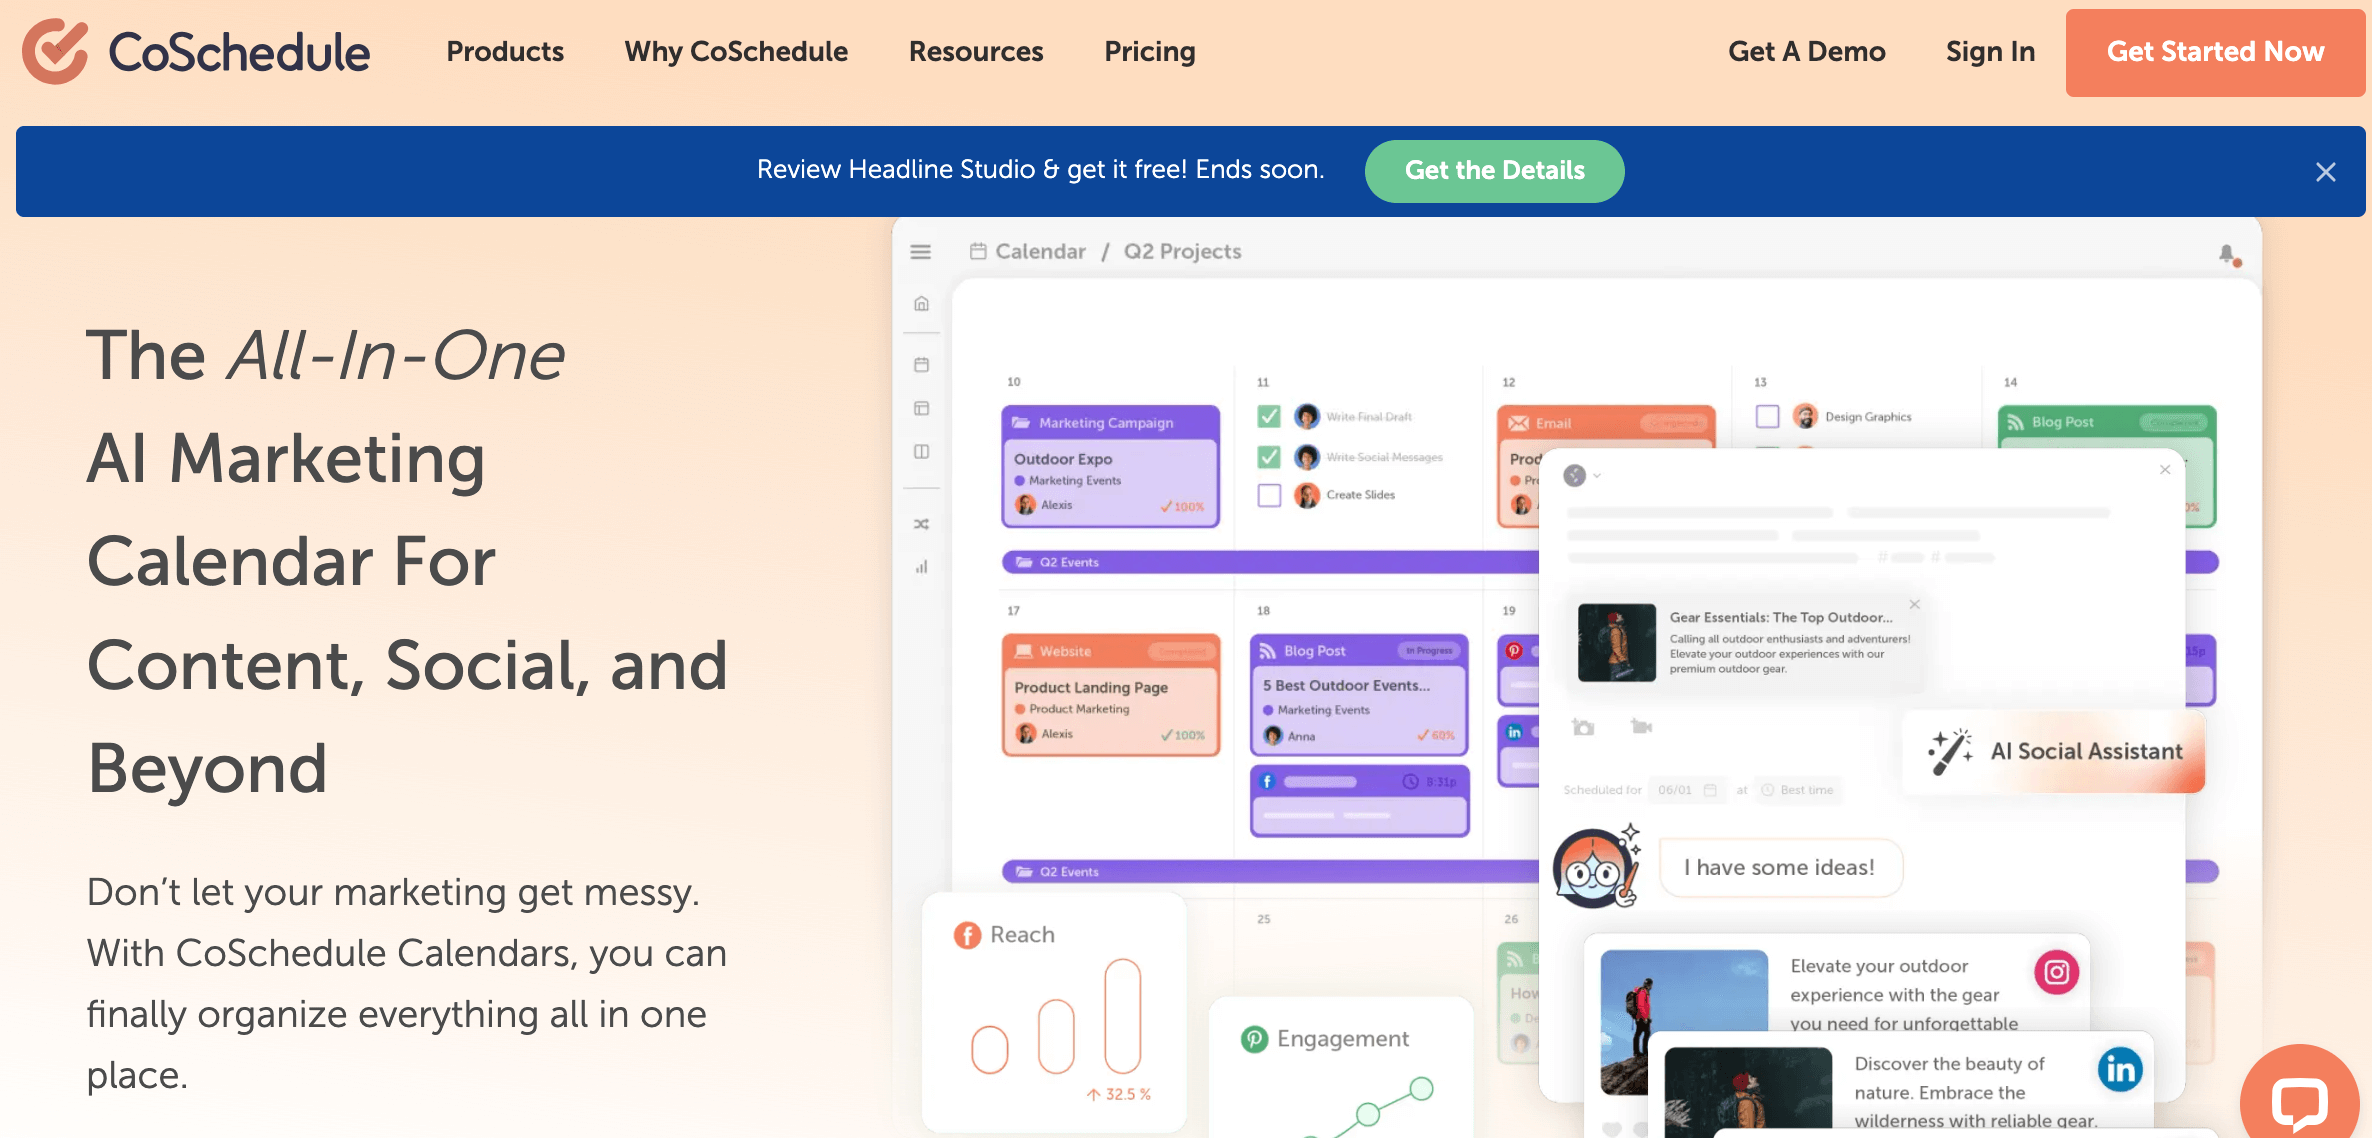Open the Products menu
The width and height of the screenshot is (2372, 1138).
coord(504,51)
